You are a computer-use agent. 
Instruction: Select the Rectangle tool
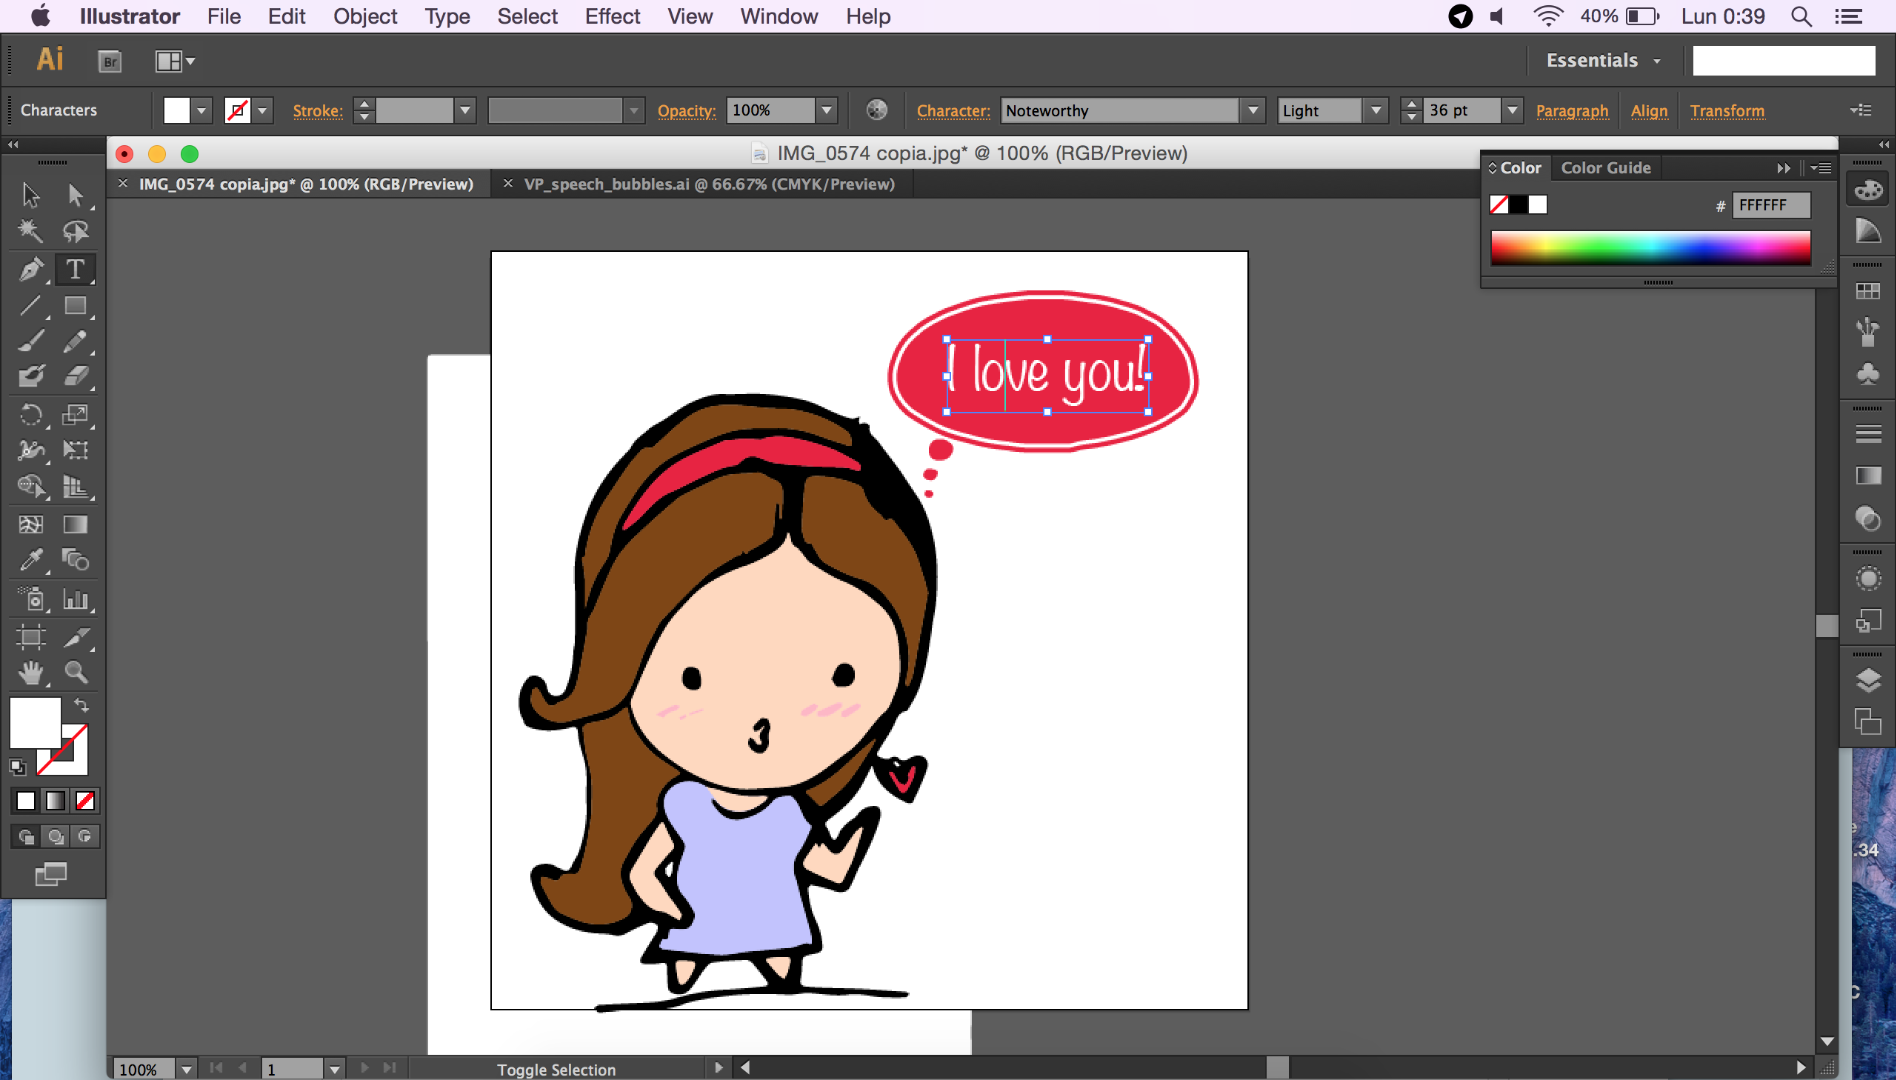[x=76, y=306]
